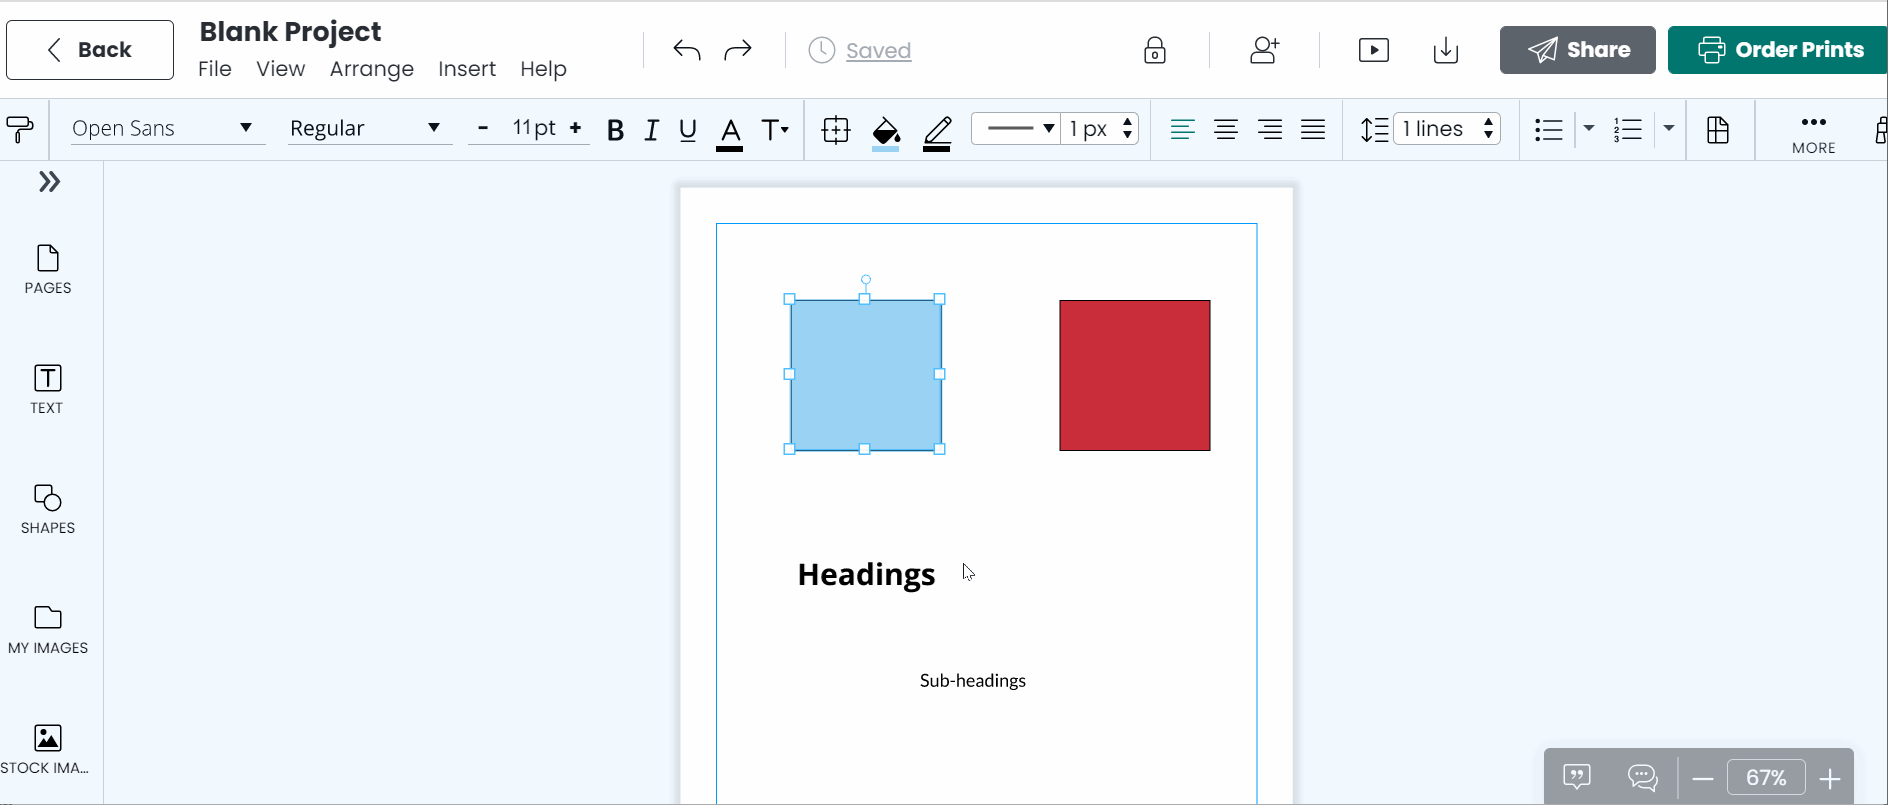Viewport: 1888px width, 805px height.
Task: Open the Insert menu
Action: pos(467,69)
